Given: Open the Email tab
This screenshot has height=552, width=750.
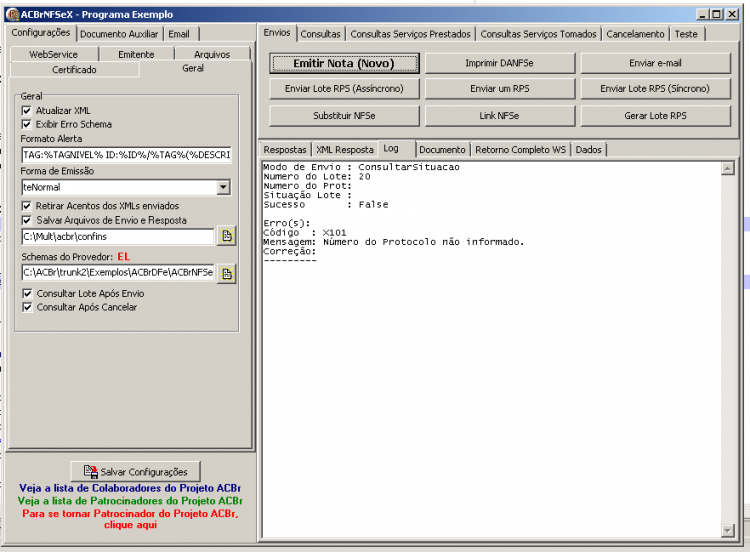Looking at the screenshot, I should point(179,34).
